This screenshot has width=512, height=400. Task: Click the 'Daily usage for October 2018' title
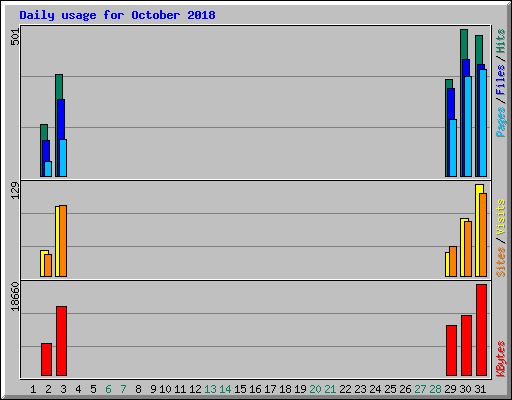[117, 15]
